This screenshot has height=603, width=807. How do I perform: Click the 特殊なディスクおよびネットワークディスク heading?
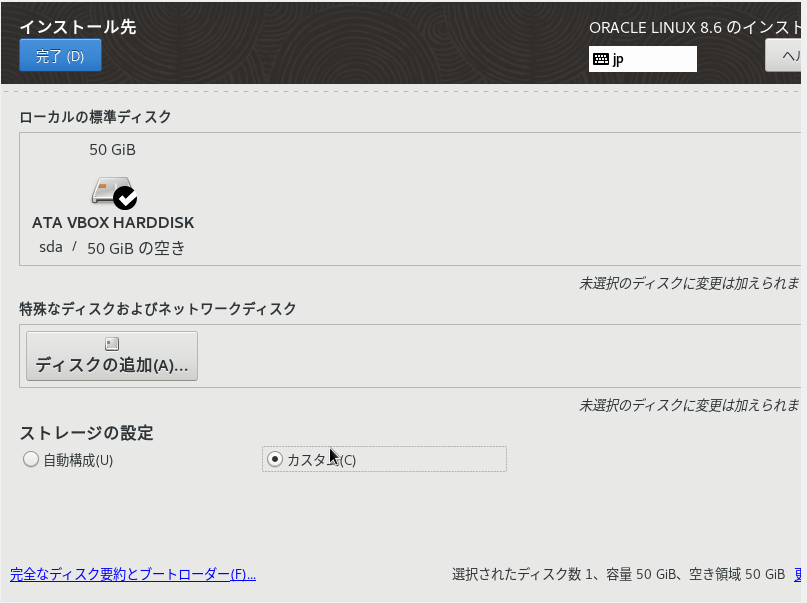tap(157, 309)
